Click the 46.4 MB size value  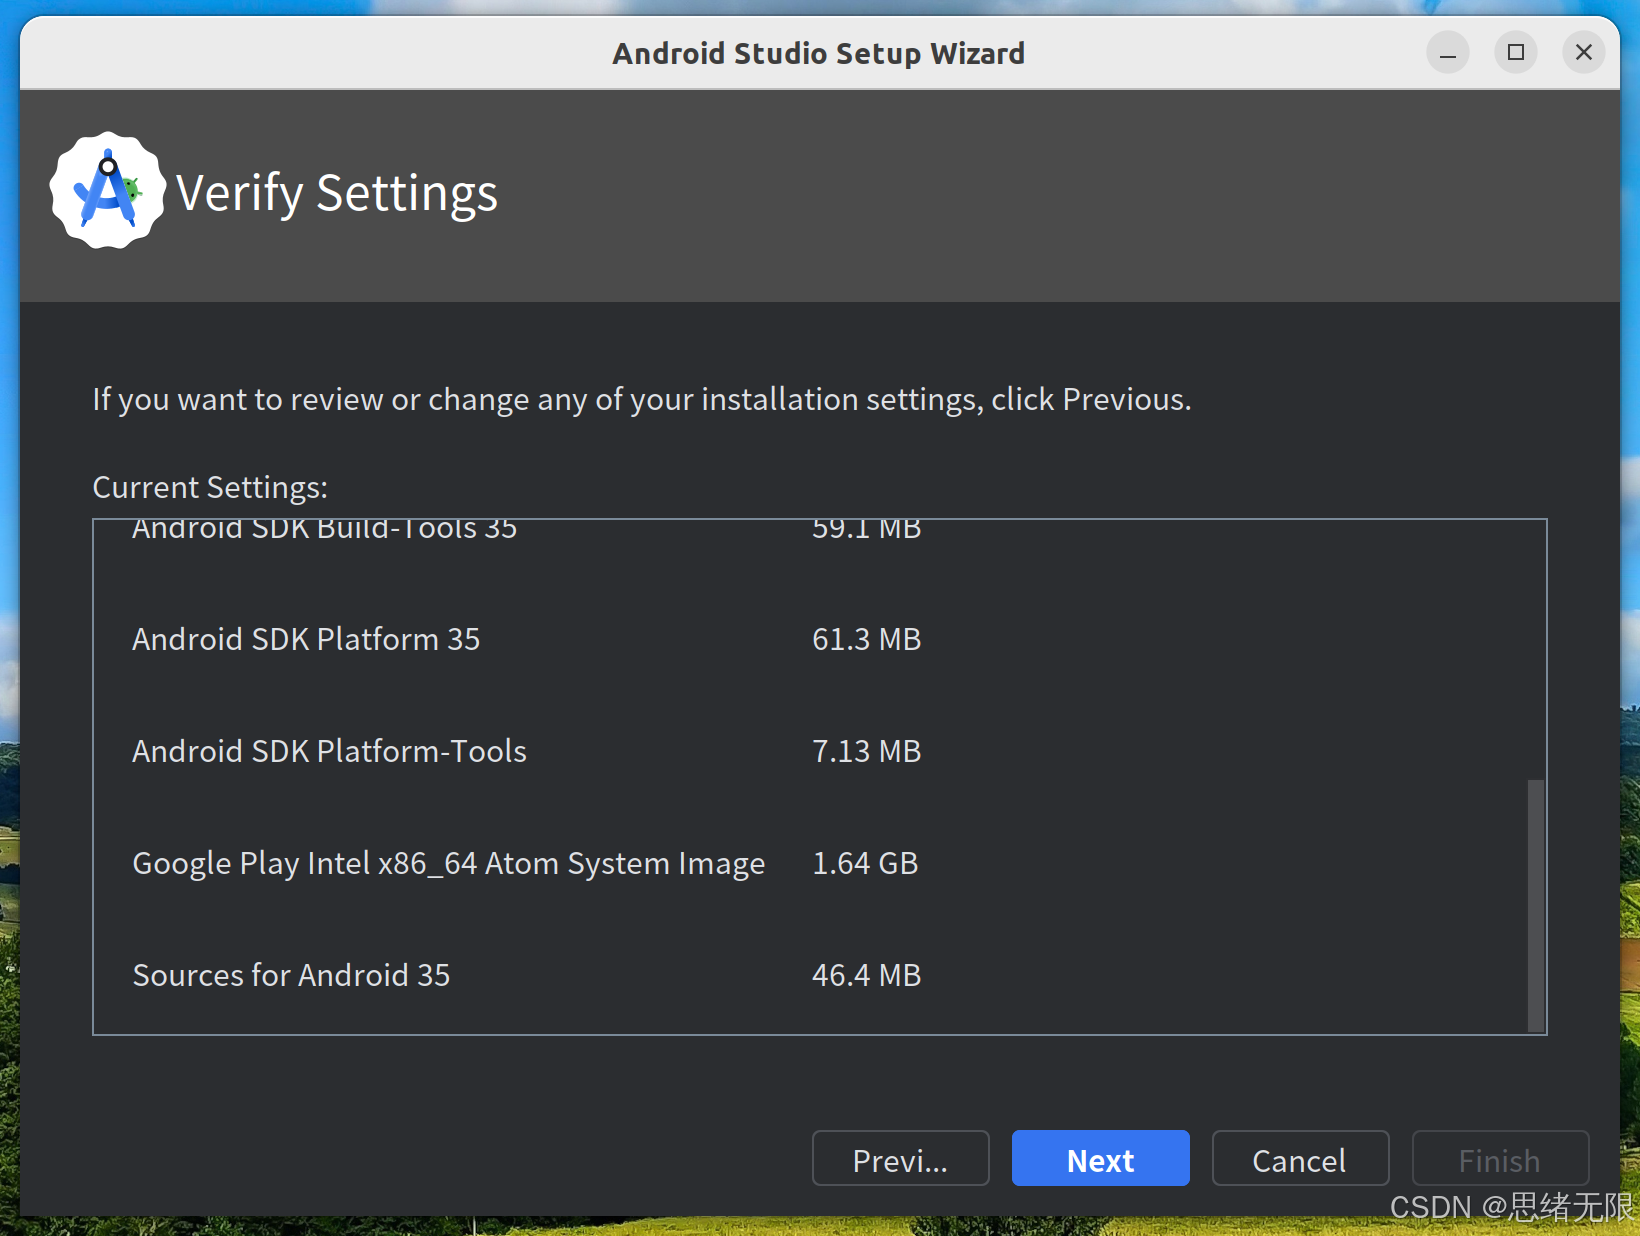[866, 975]
